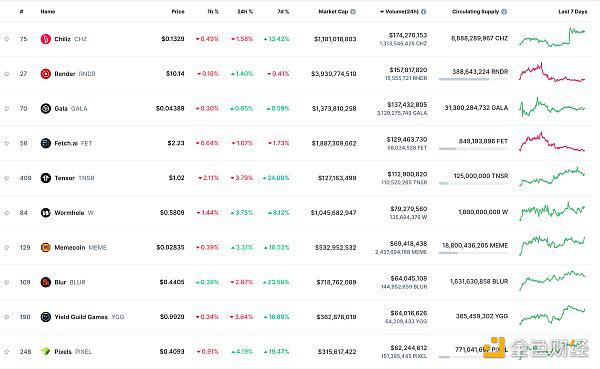
Task: Sort by the Volume(24h) column arrow
Action: click(x=382, y=12)
